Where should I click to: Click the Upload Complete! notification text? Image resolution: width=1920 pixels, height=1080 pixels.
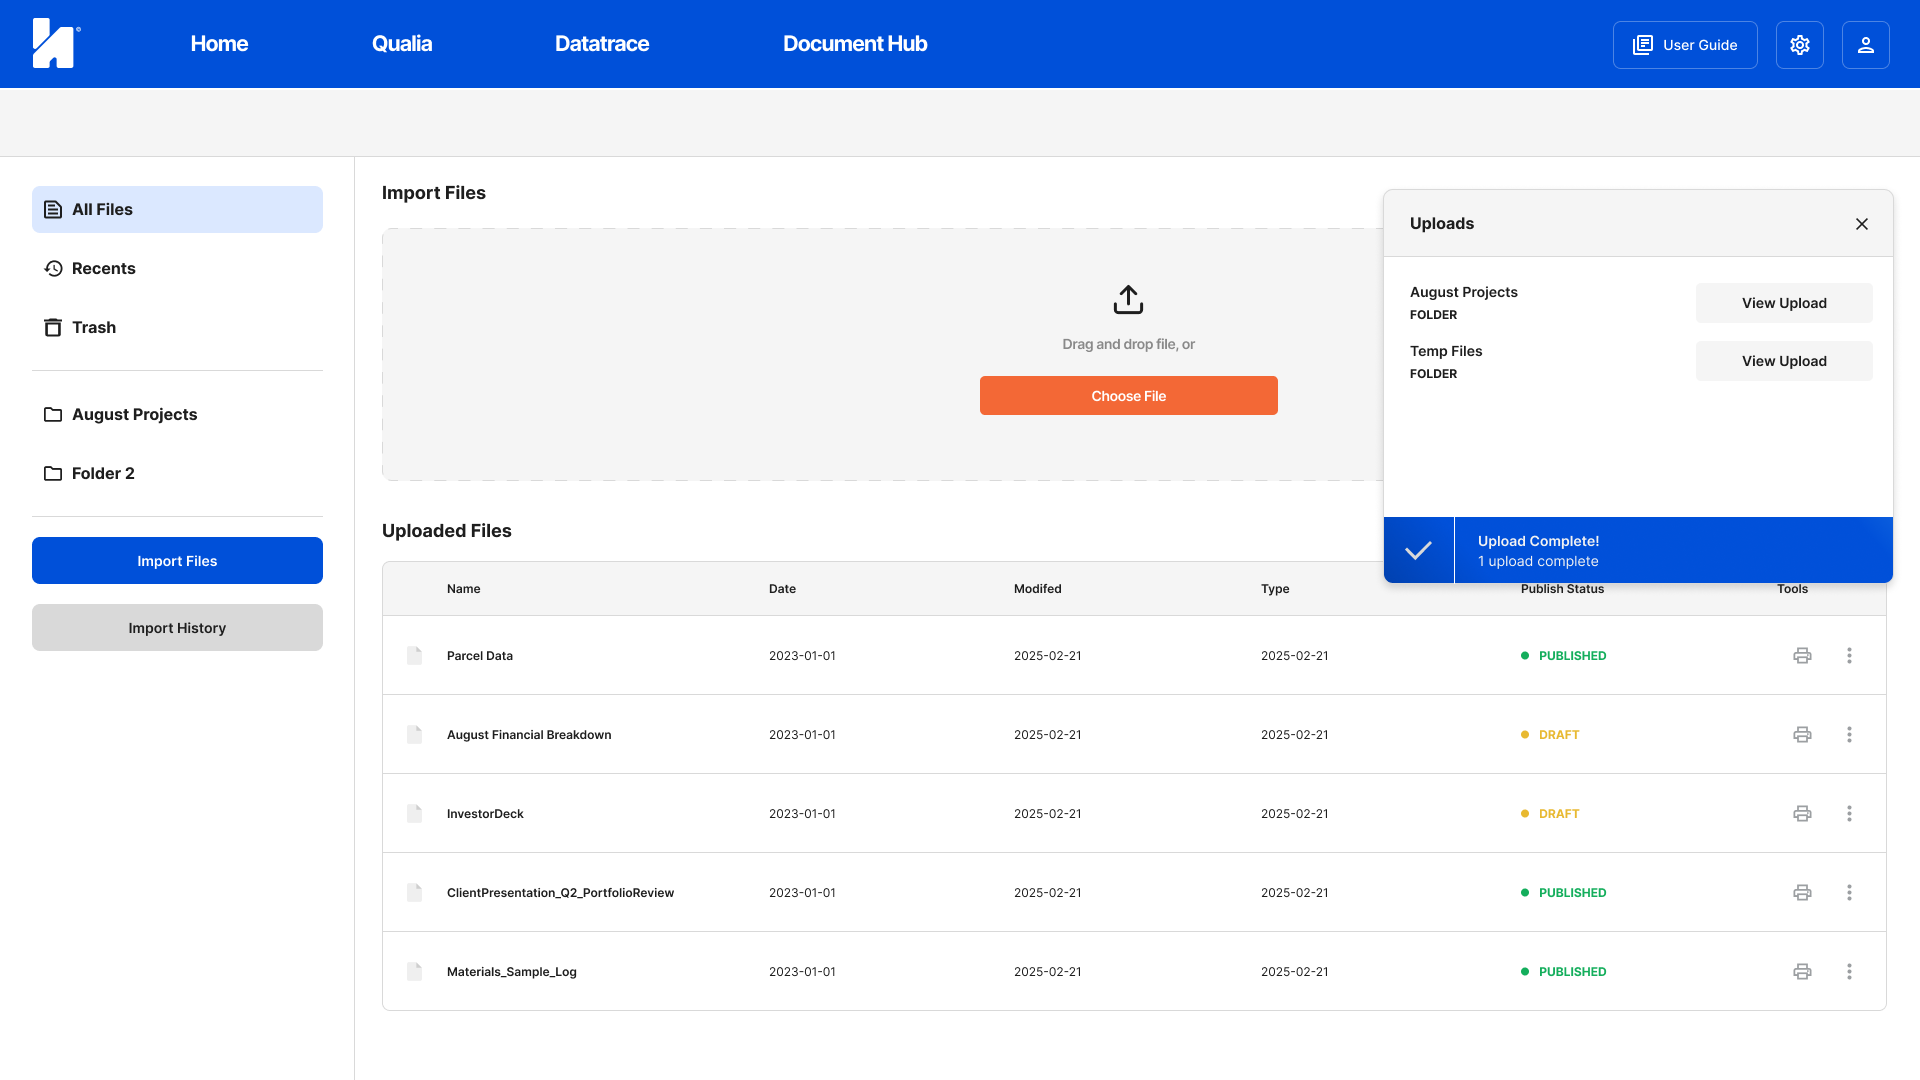point(1538,541)
